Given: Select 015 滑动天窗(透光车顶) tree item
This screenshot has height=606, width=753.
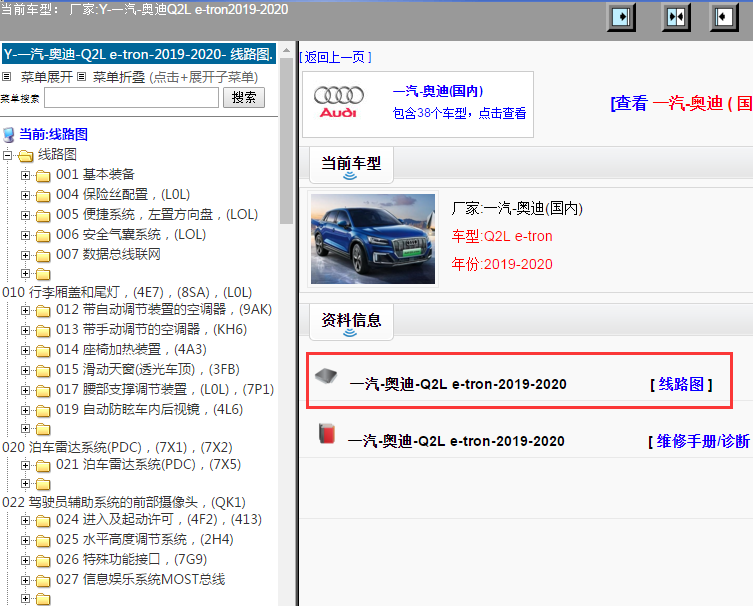Looking at the screenshot, I should [x=148, y=369].
